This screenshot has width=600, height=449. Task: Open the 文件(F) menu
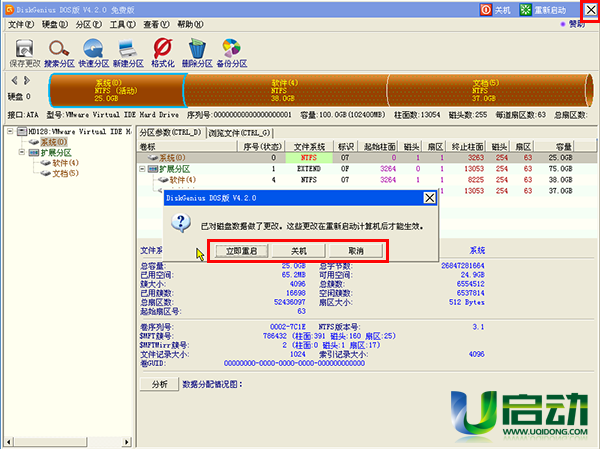tap(21, 24)
